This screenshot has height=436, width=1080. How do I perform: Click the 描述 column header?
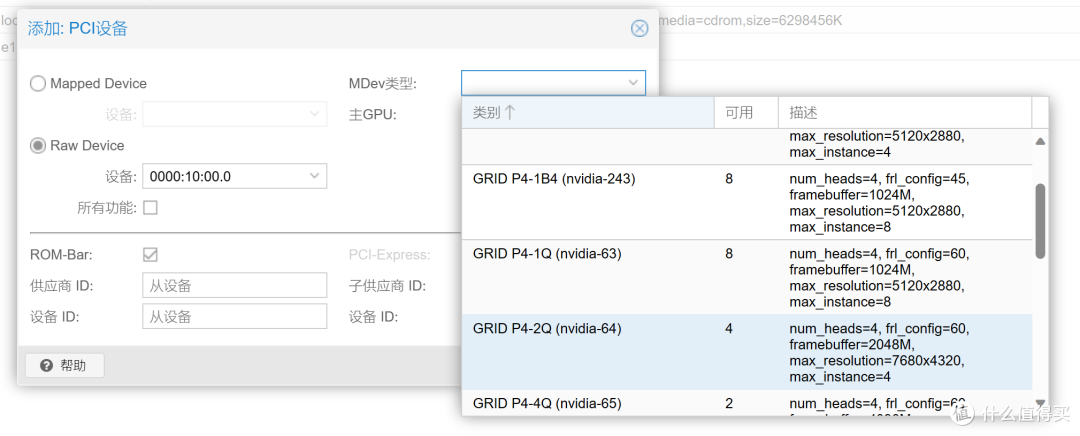click(x=905, y=113)
